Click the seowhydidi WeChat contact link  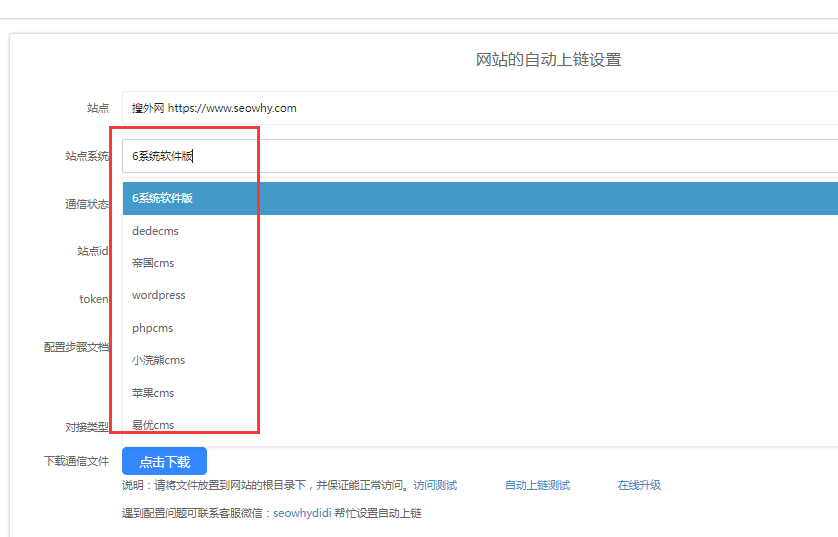point(303,513)
